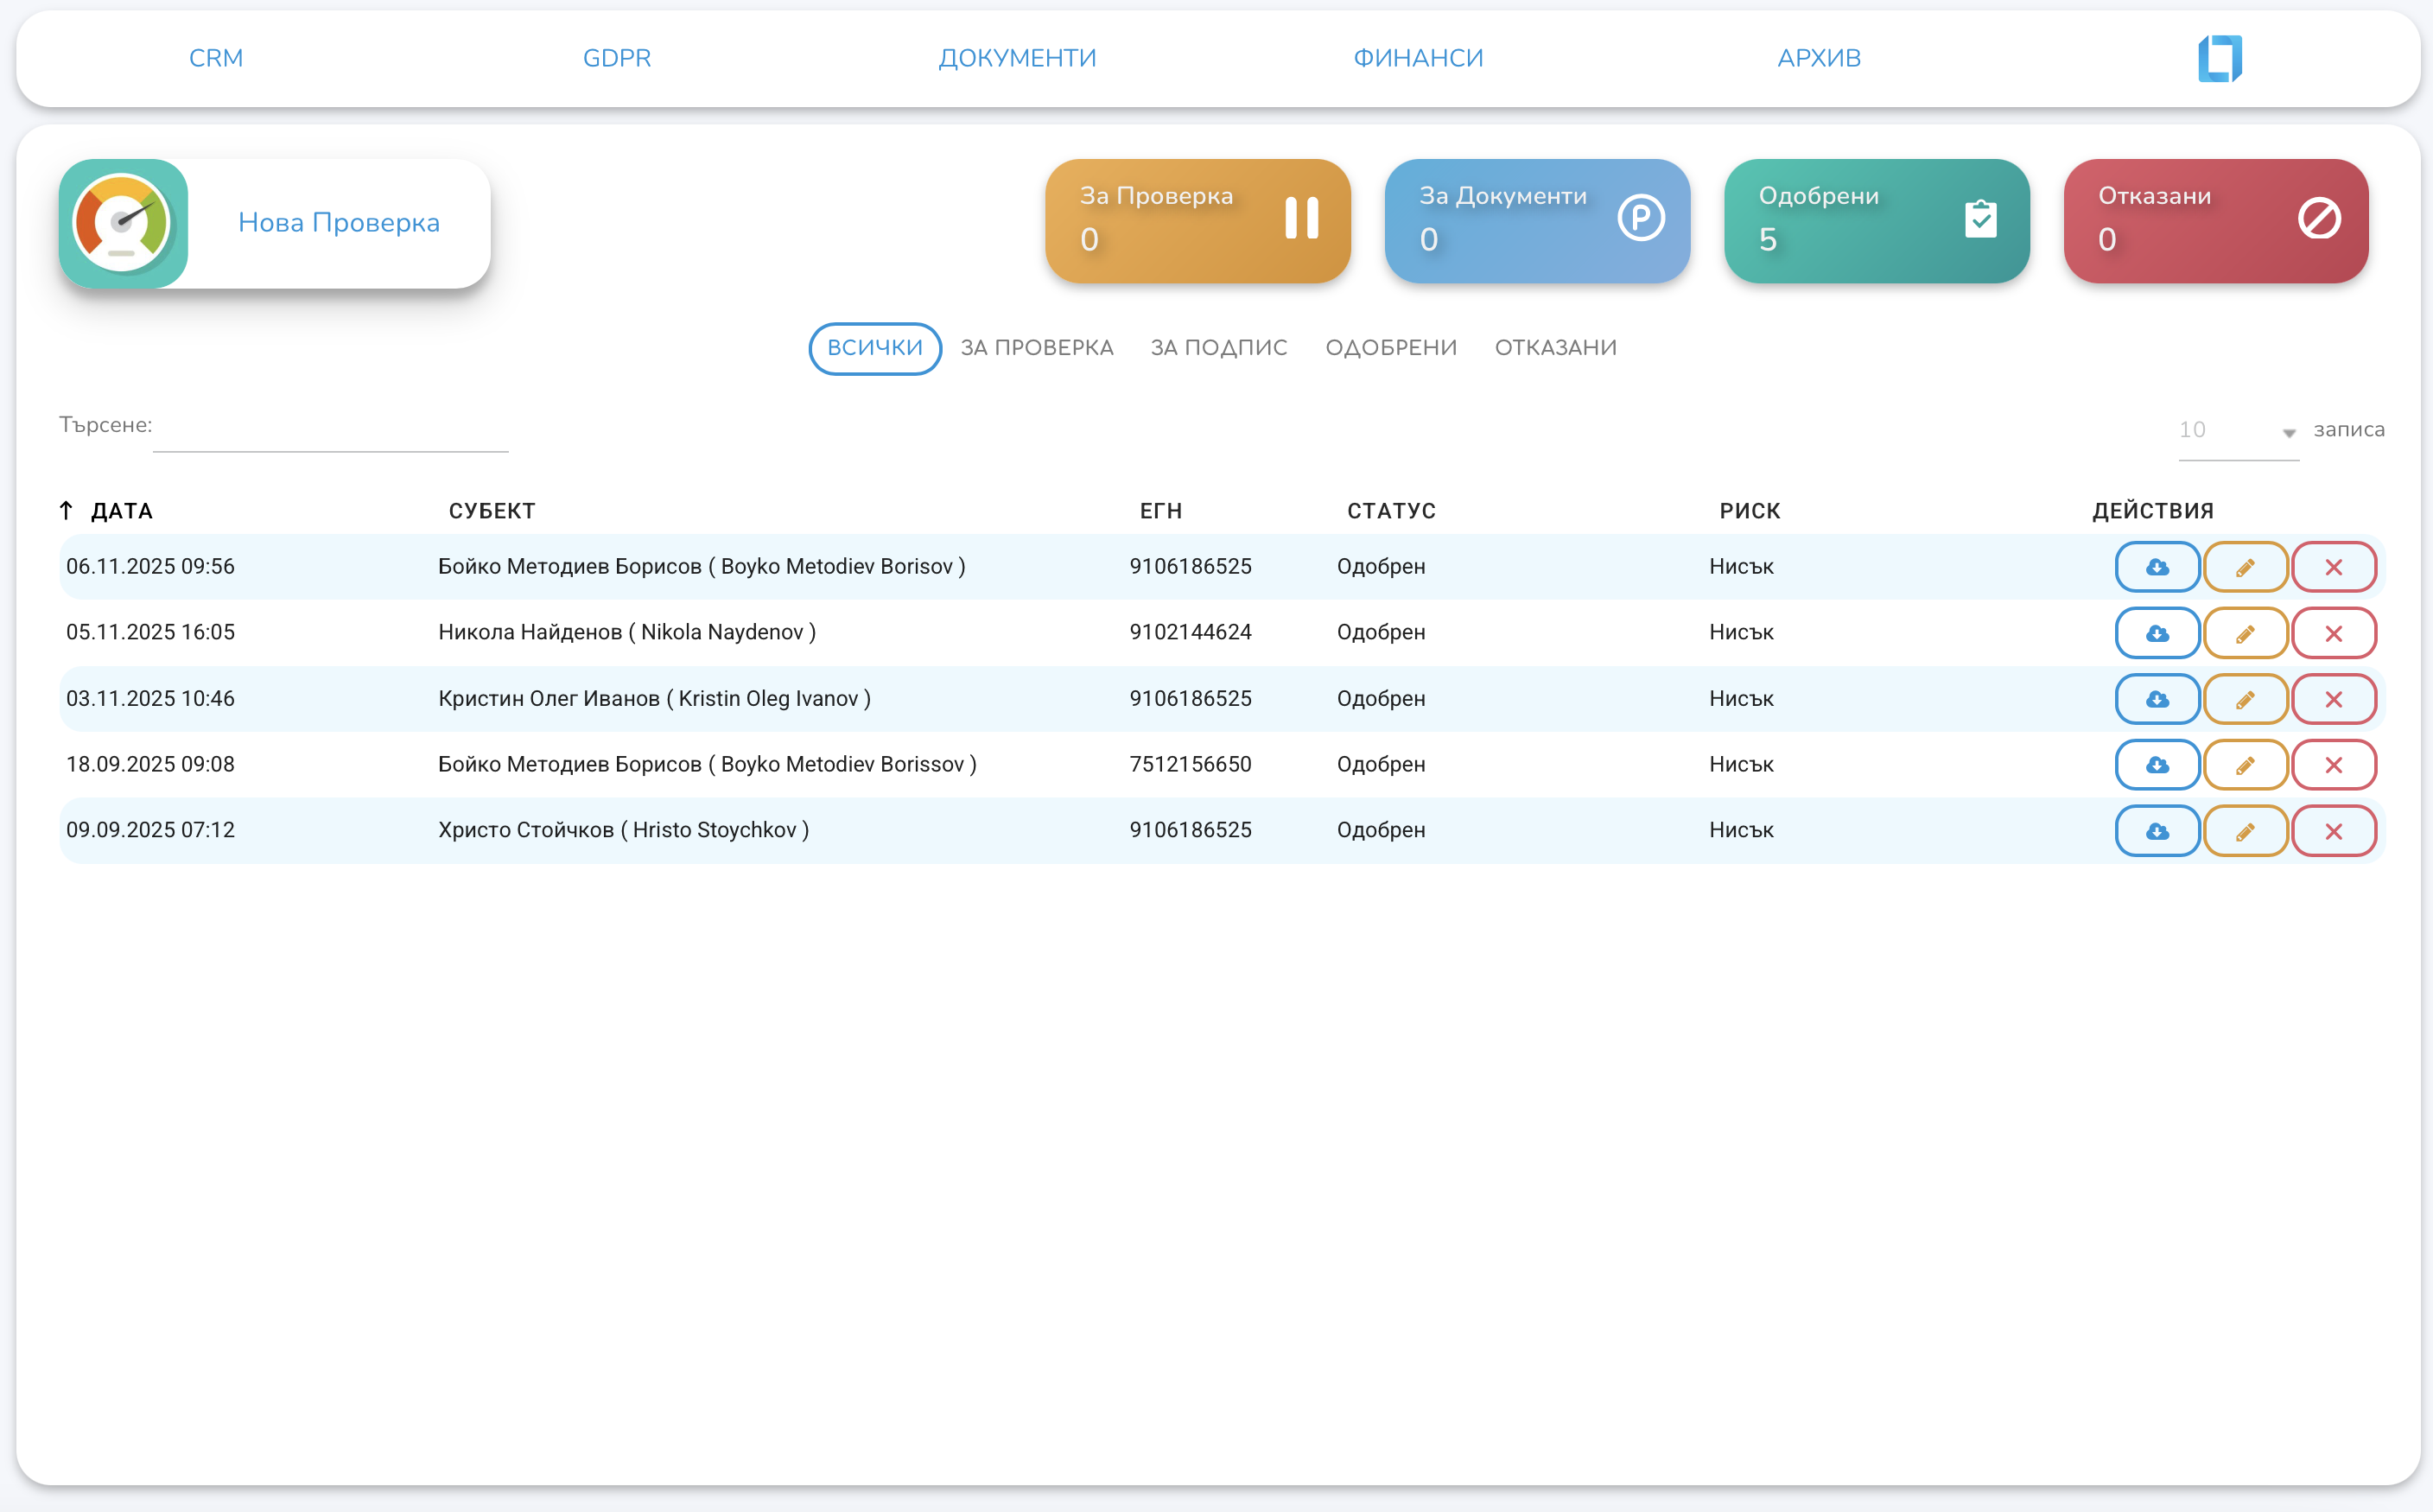Click the gauge icon beside Нова Проверка
This screenshot has width=2433, height=1512.
[123, 223]
